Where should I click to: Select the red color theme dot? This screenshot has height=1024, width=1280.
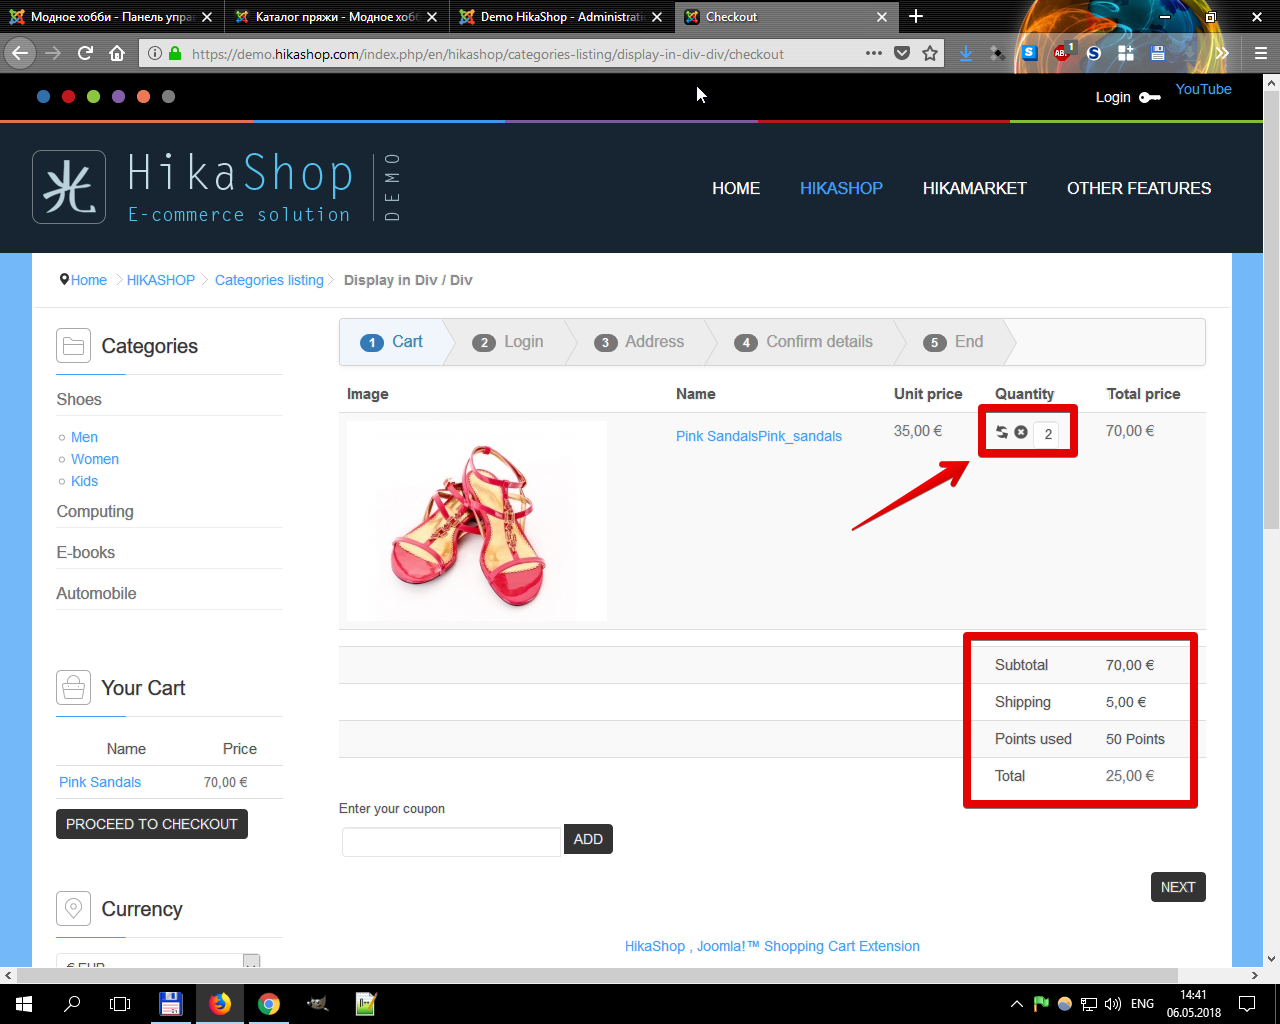[x=68, y=96]
